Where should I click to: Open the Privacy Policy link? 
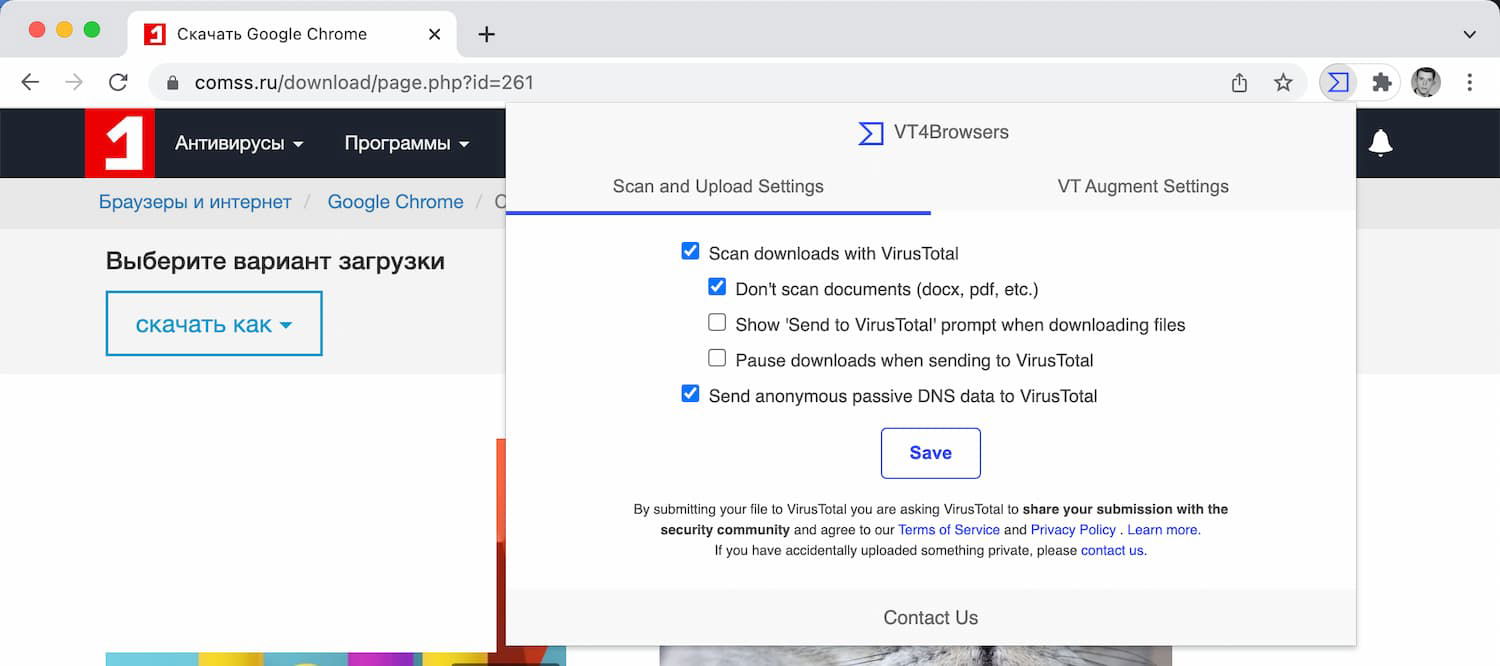pos(1073,530)
